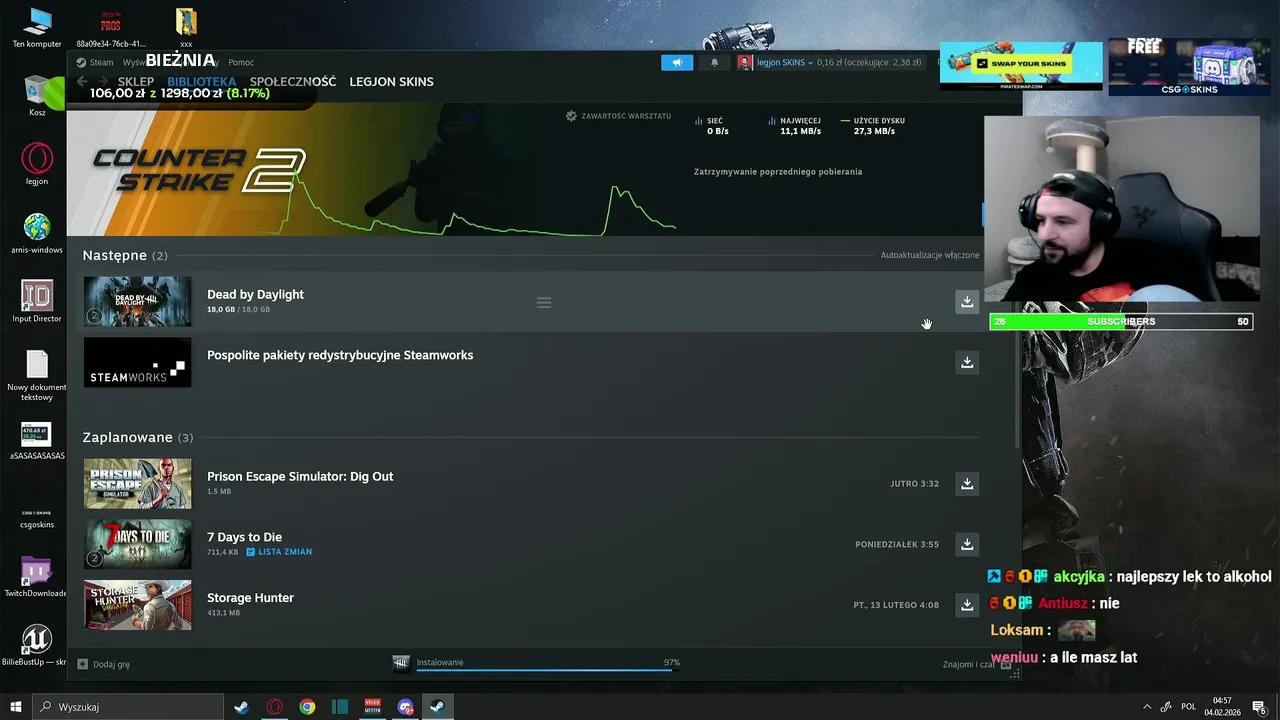Click the Storage Hunter thumbnail
This screenshot has height=720, width=1280.
click(137, 604)
